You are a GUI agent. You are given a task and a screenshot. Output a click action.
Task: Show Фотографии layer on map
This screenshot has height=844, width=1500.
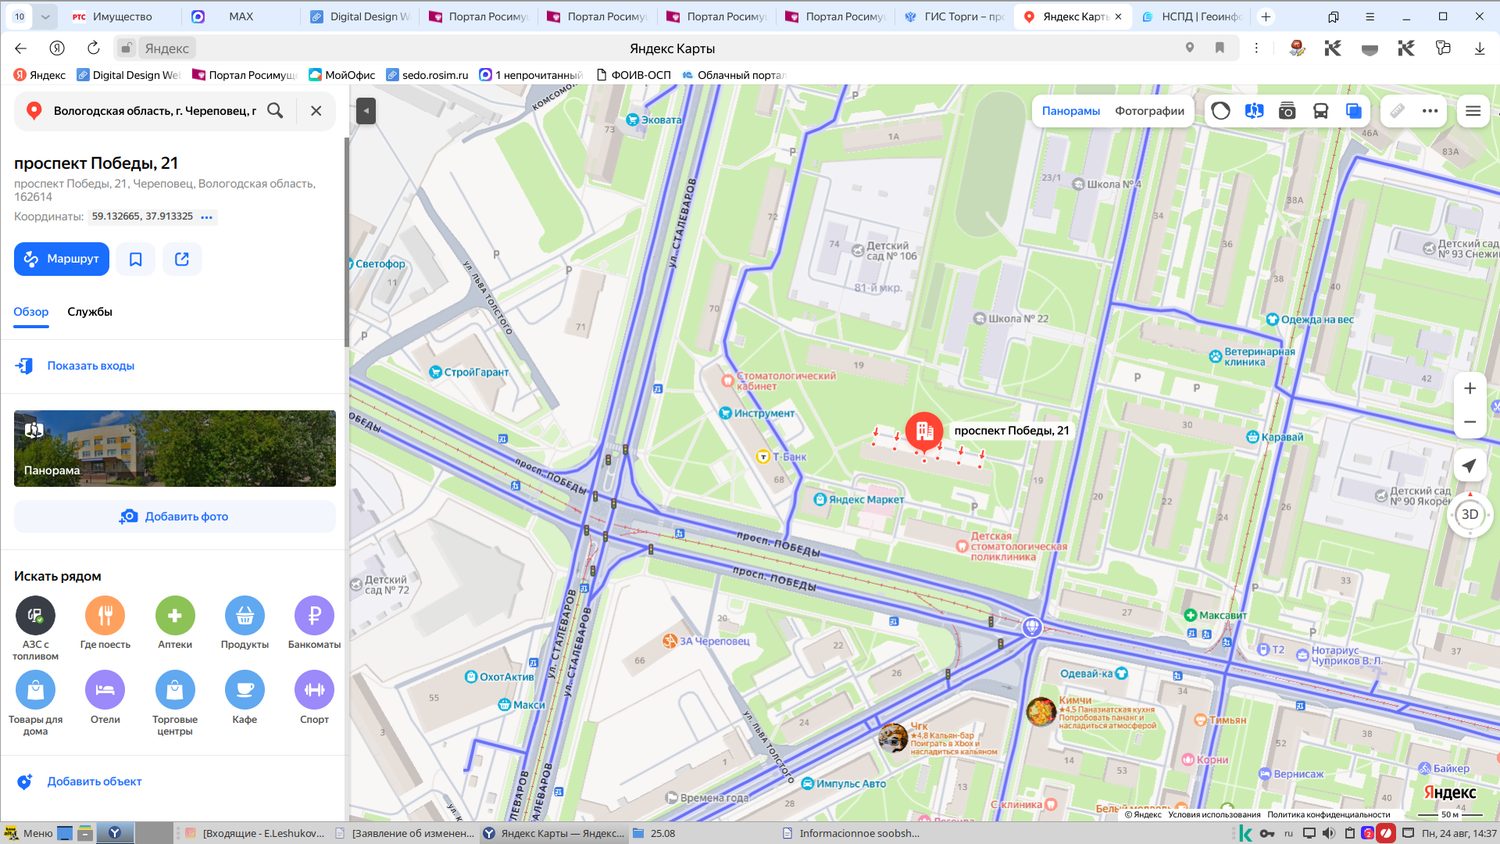[x=1150, y=111]
